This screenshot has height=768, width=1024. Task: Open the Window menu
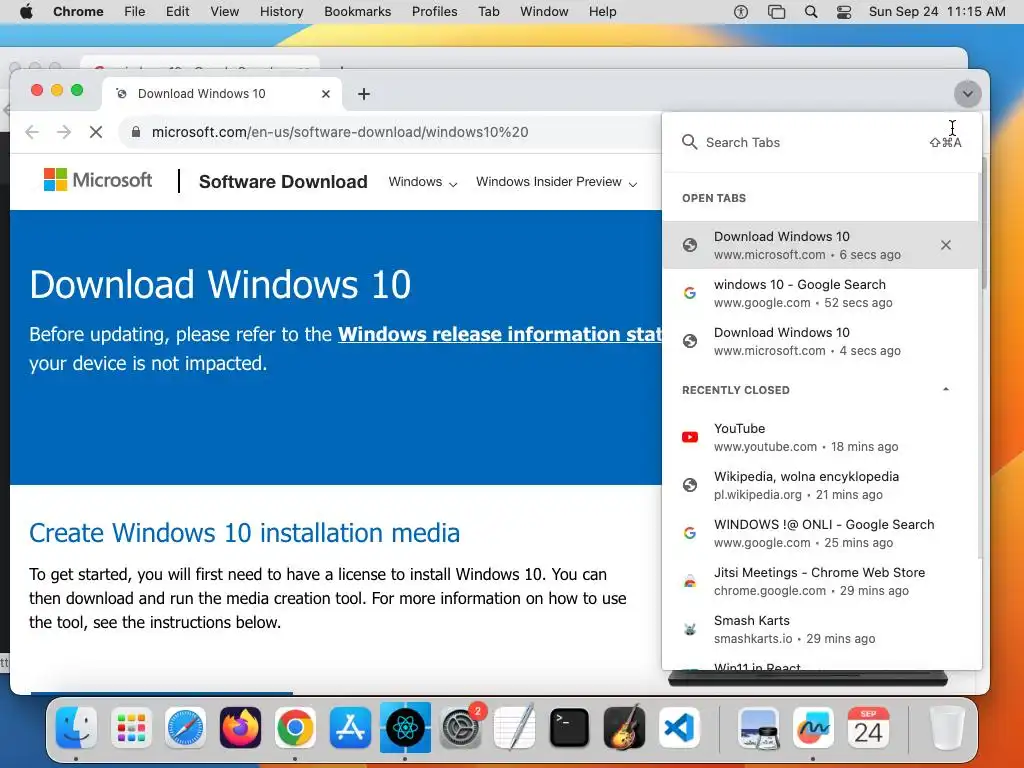pyautogui.click(x=544, y=11)
